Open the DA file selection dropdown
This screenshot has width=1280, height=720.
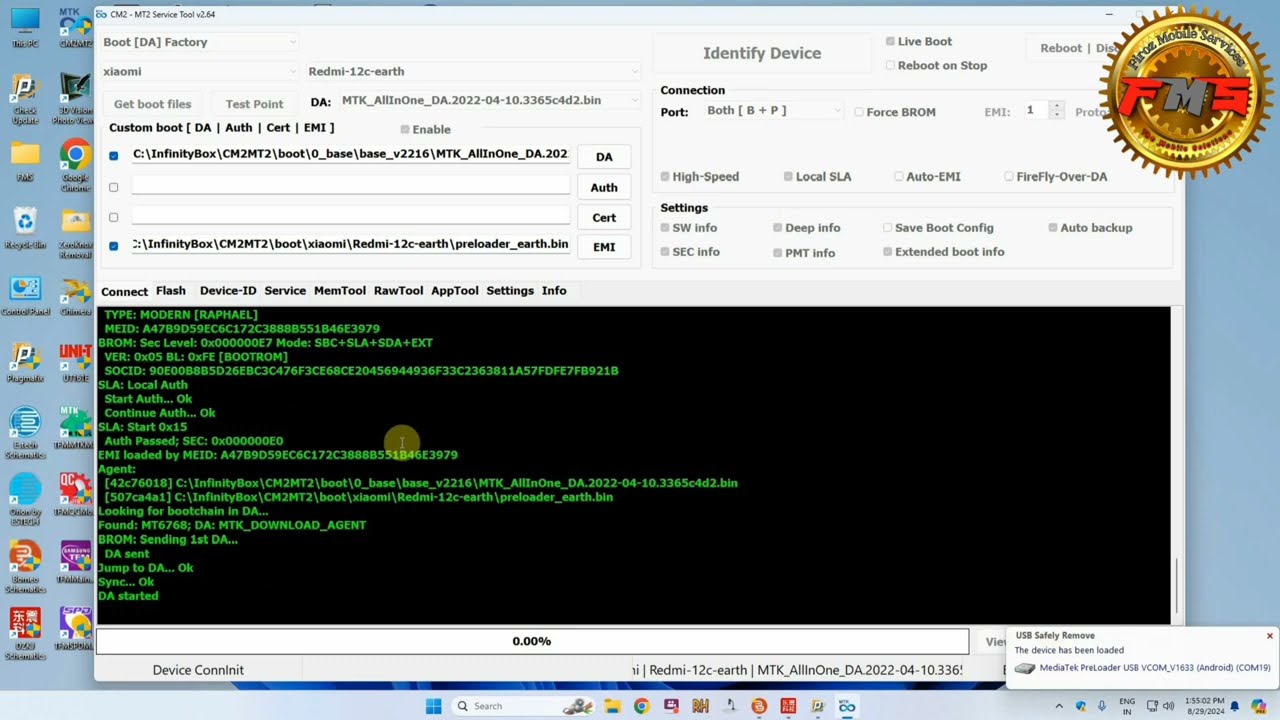[x=489, y=100]
